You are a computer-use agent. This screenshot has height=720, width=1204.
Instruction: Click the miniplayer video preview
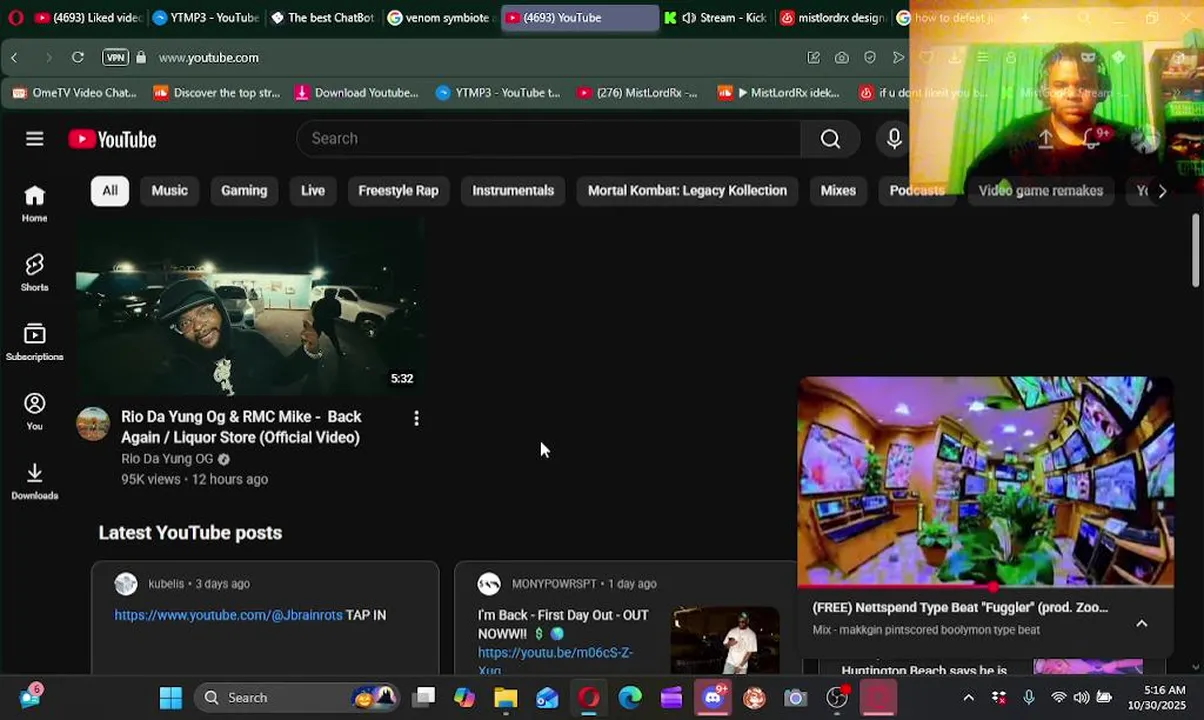986,480
